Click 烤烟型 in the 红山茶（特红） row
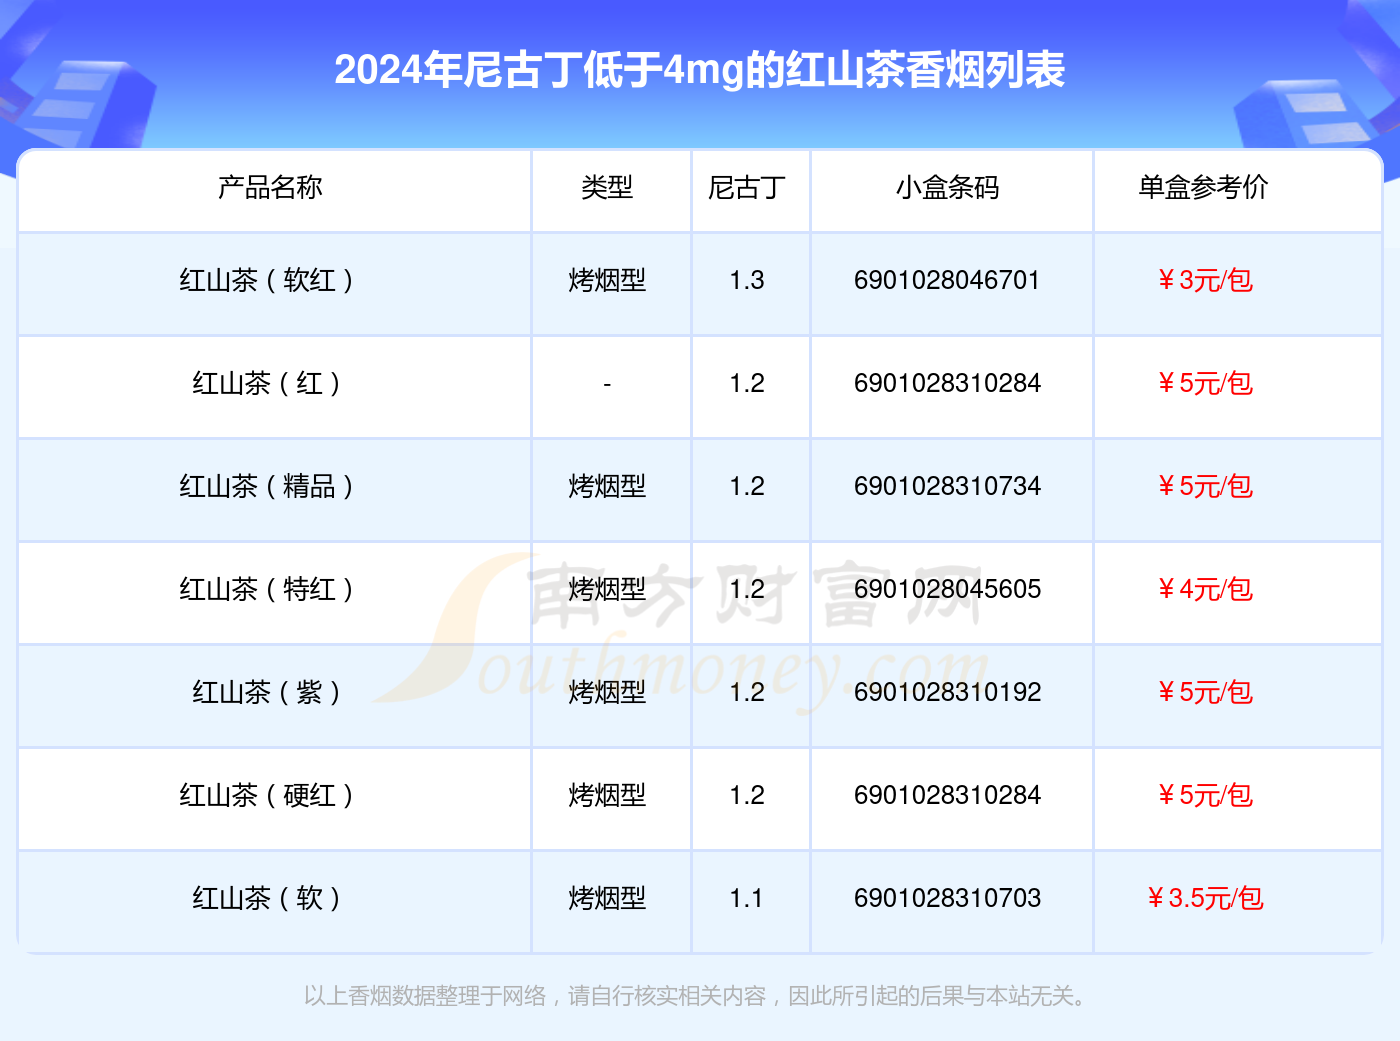 pos(607,589)
